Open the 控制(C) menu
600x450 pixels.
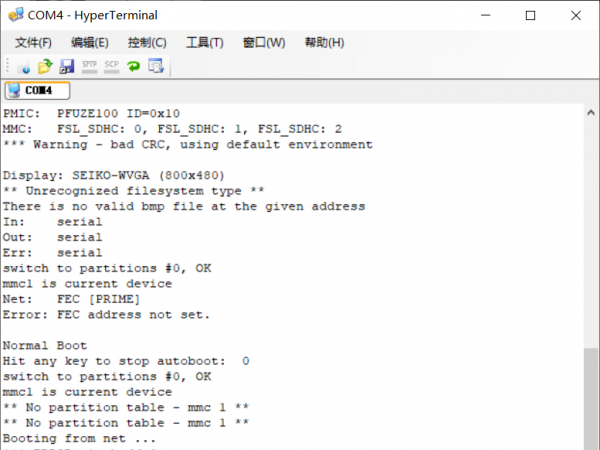tap(147, 43)
